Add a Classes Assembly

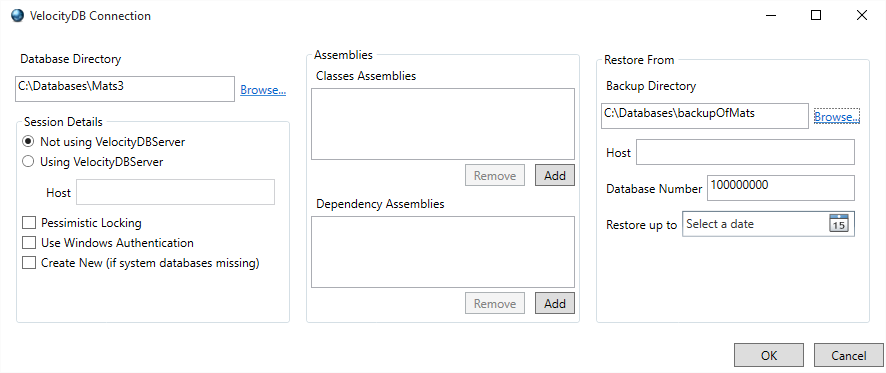pos(554,176)
